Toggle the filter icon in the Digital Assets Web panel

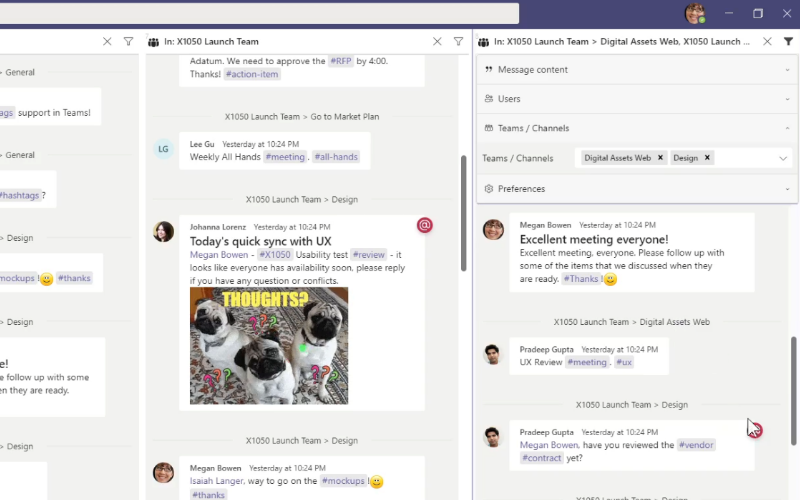[787, 42]
